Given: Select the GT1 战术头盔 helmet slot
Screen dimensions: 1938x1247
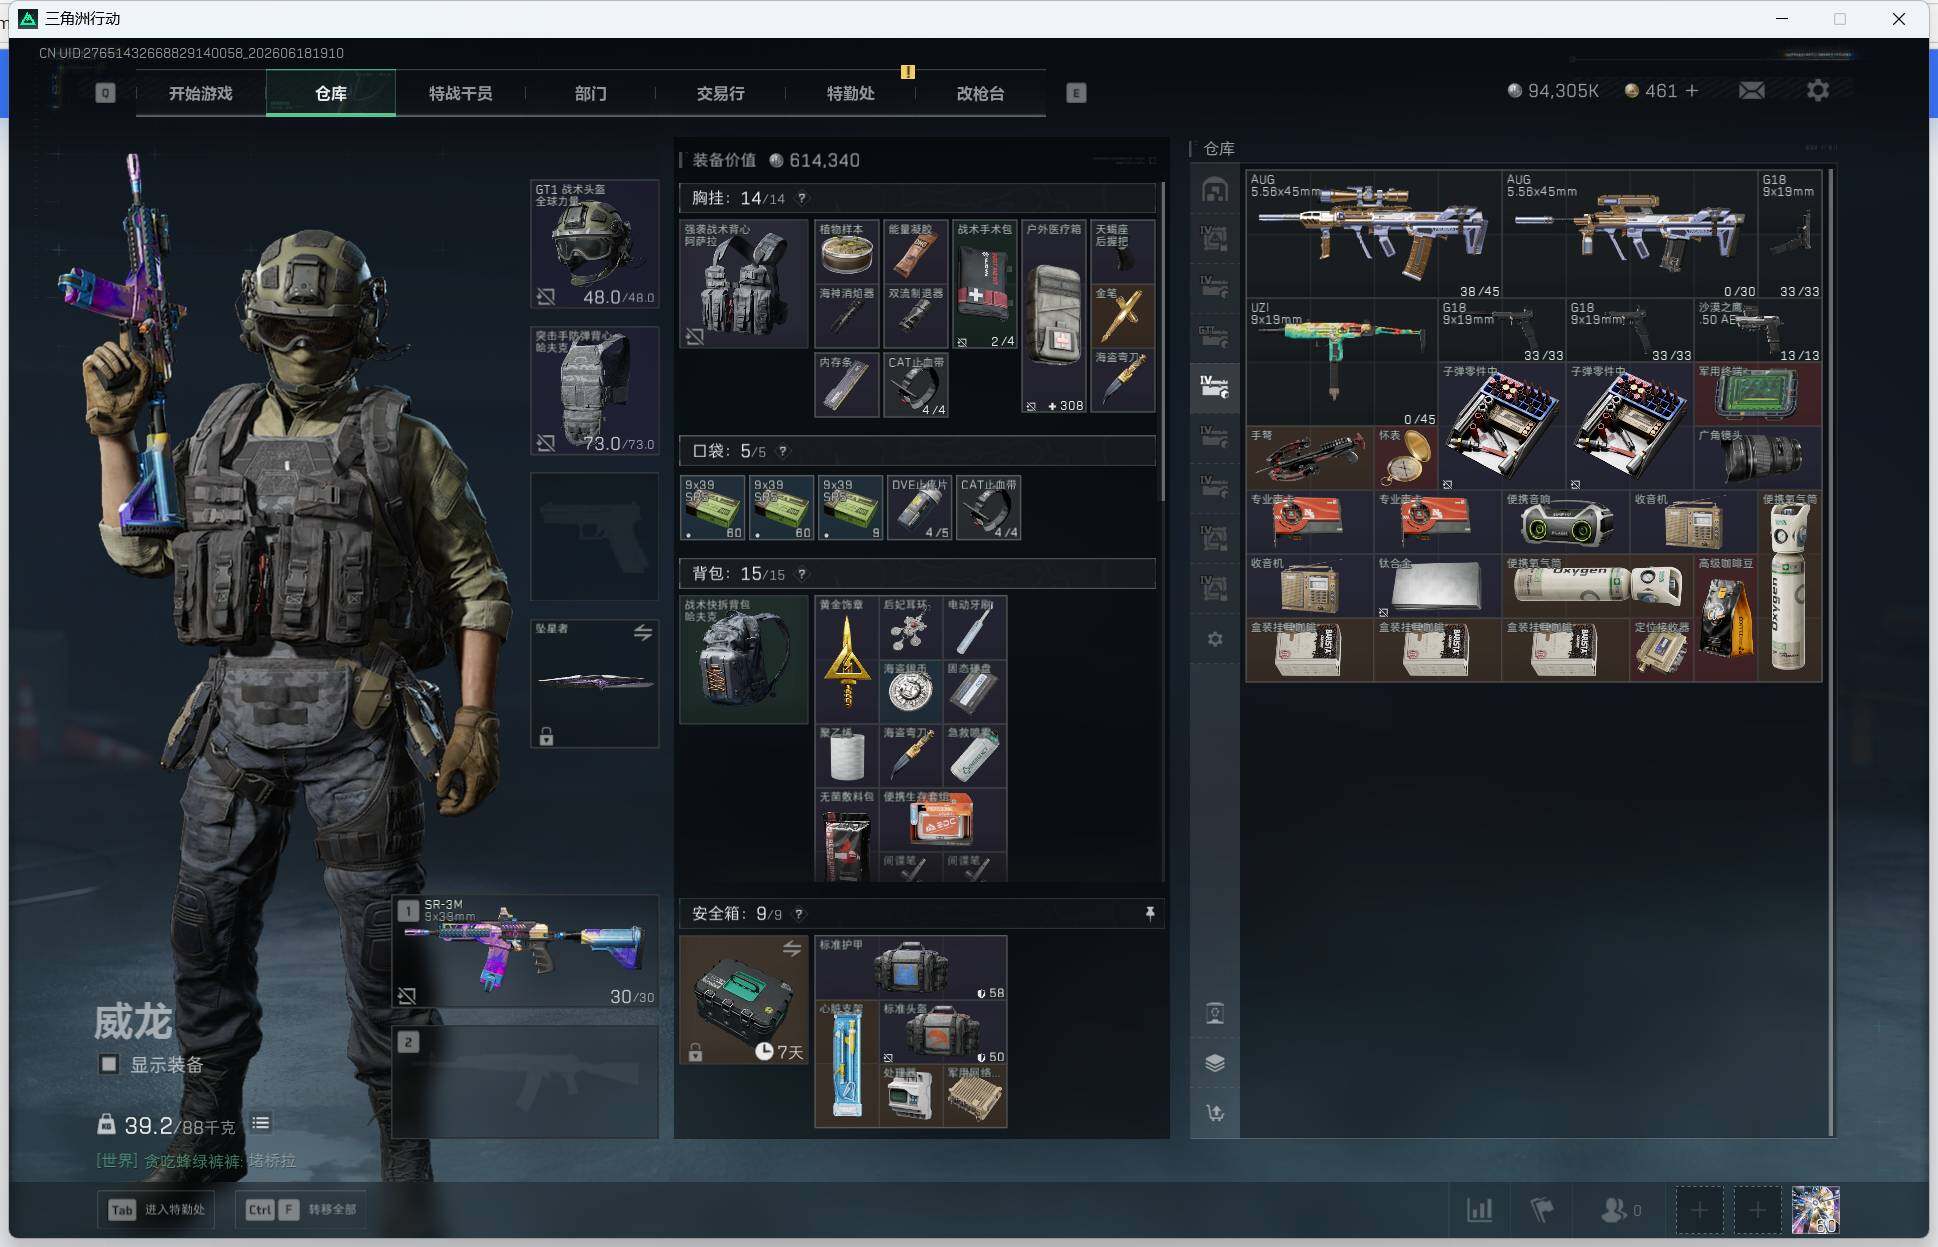Looking at the screenshot, I should (594, 244).
